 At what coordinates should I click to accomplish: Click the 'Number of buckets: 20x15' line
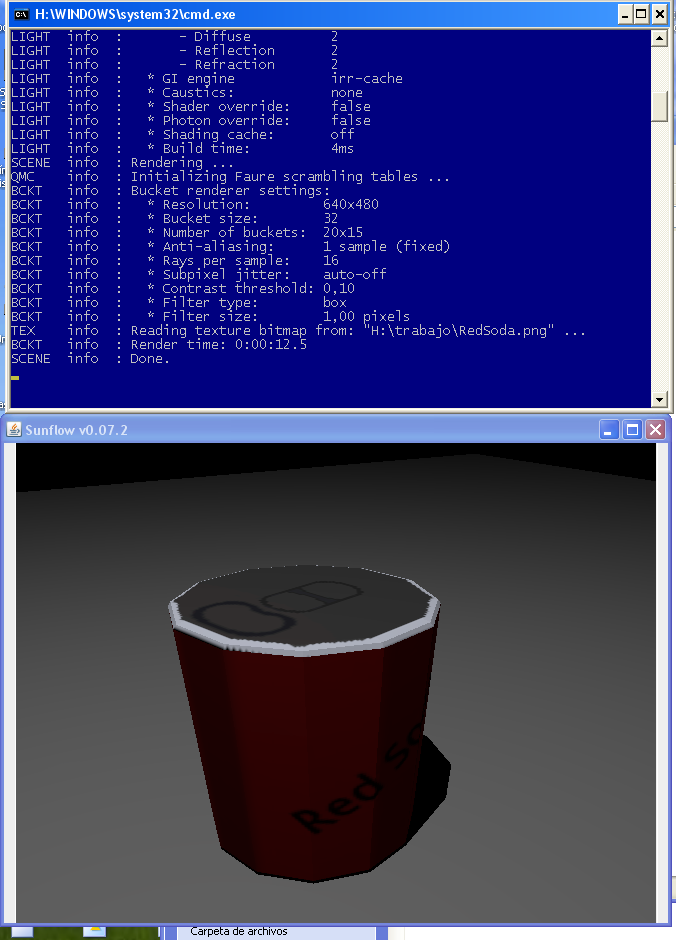pos(187,233)
